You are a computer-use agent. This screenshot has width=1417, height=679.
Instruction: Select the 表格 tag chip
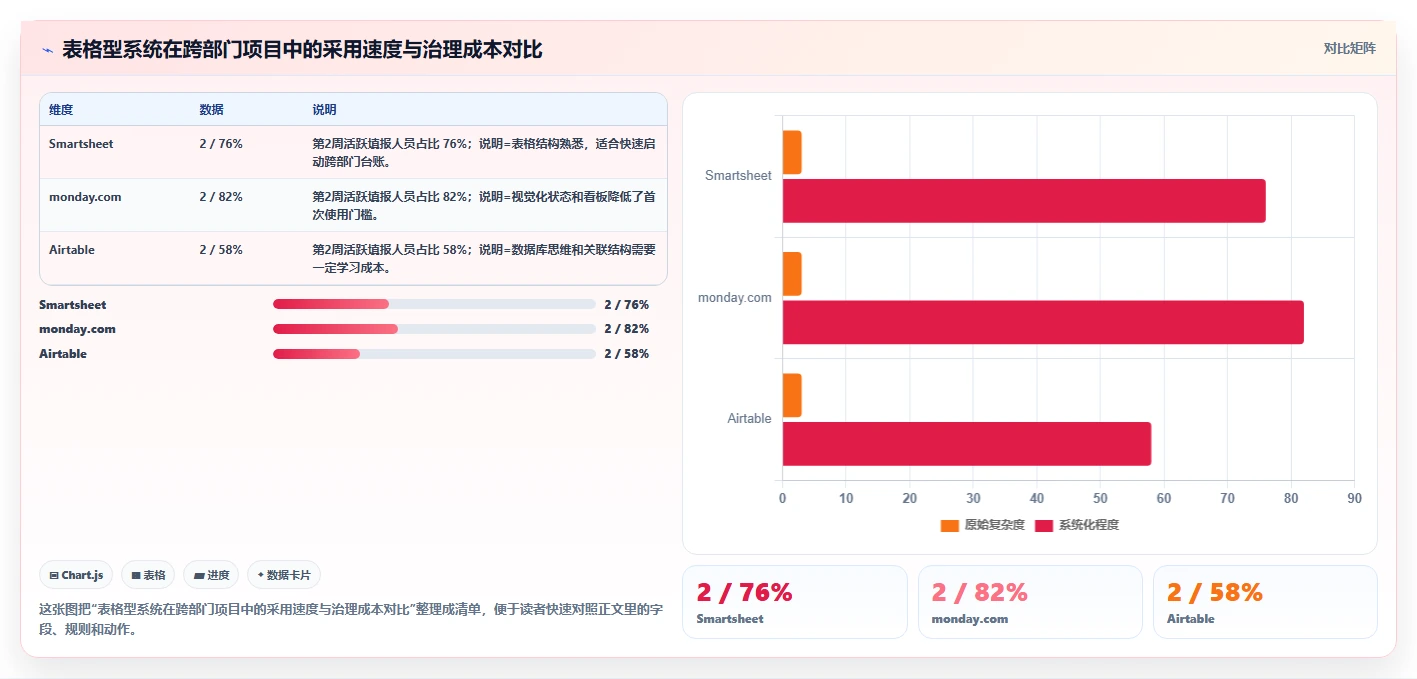tap(148, 575)
